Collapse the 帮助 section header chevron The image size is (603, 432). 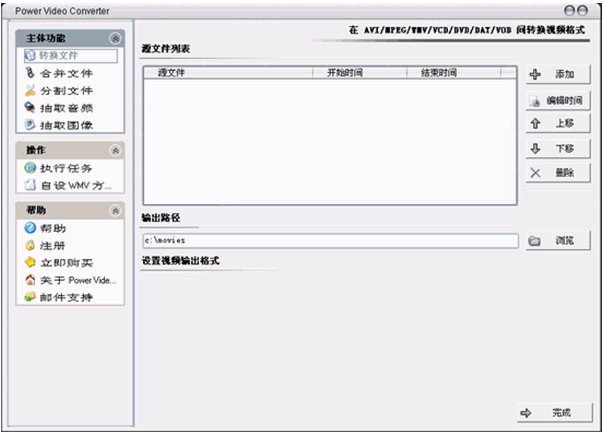(x=115, y=210)
